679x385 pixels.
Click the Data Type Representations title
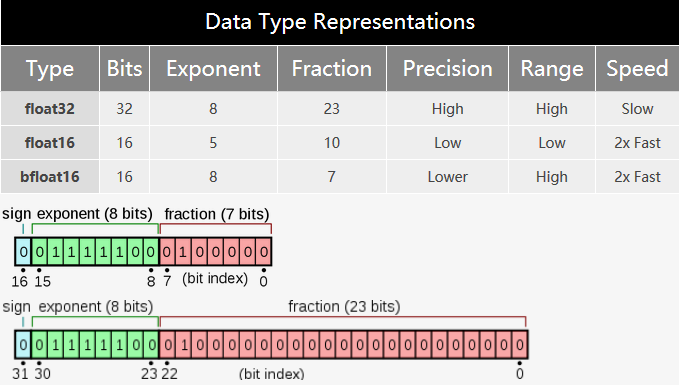340,22
